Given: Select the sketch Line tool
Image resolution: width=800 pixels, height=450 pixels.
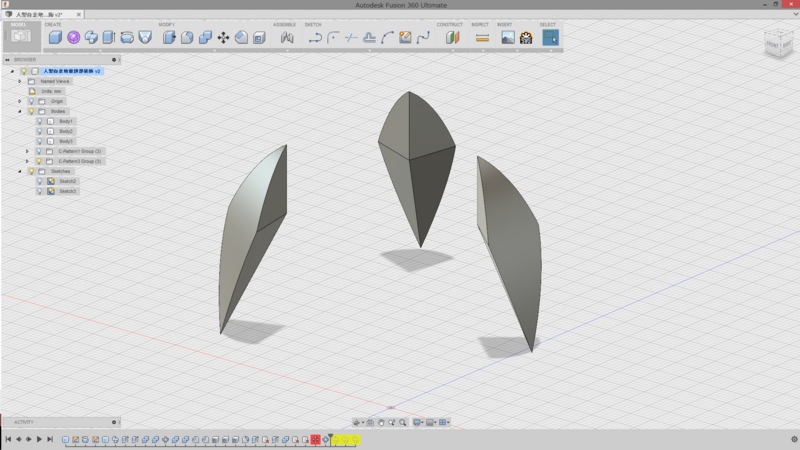Looking at the screenshot, I should point(315,37).
